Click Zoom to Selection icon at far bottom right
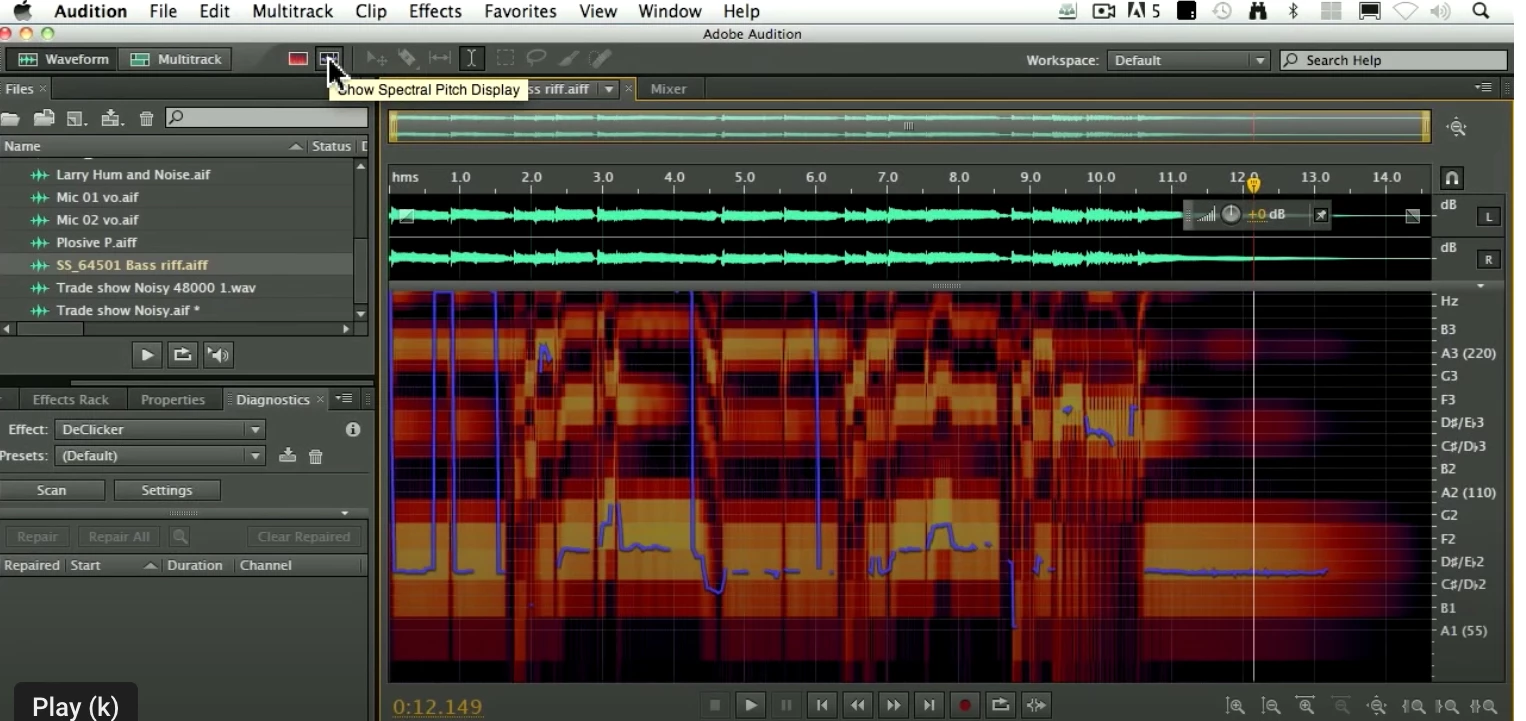Viewport: 1526px width, 721px height. pos(1485,706)
